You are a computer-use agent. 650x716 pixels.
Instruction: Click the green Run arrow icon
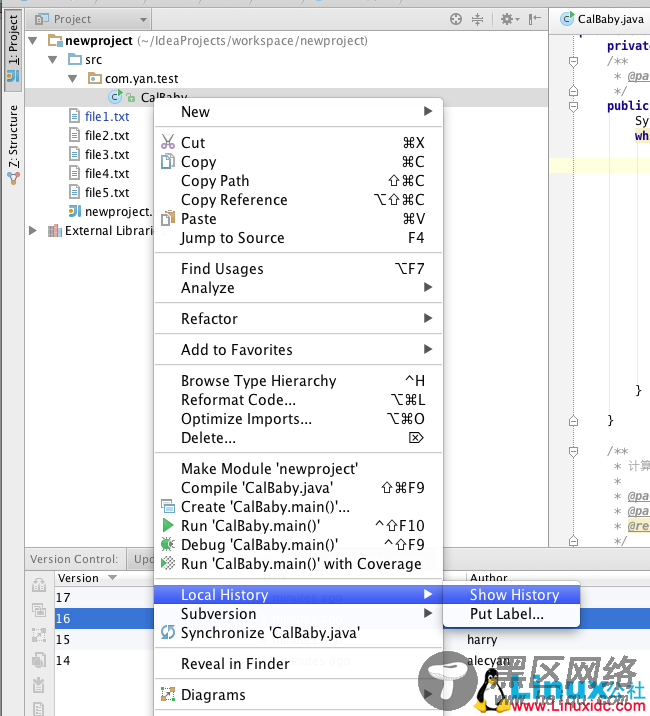168,525
